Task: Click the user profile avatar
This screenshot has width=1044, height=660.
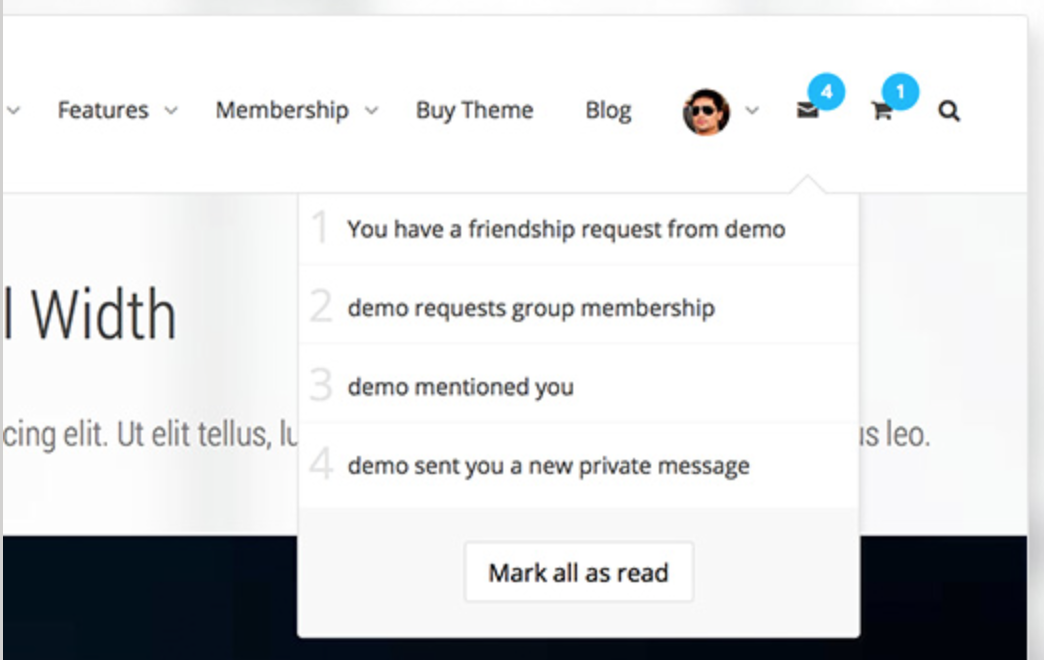Action: (x=706, y=111)
